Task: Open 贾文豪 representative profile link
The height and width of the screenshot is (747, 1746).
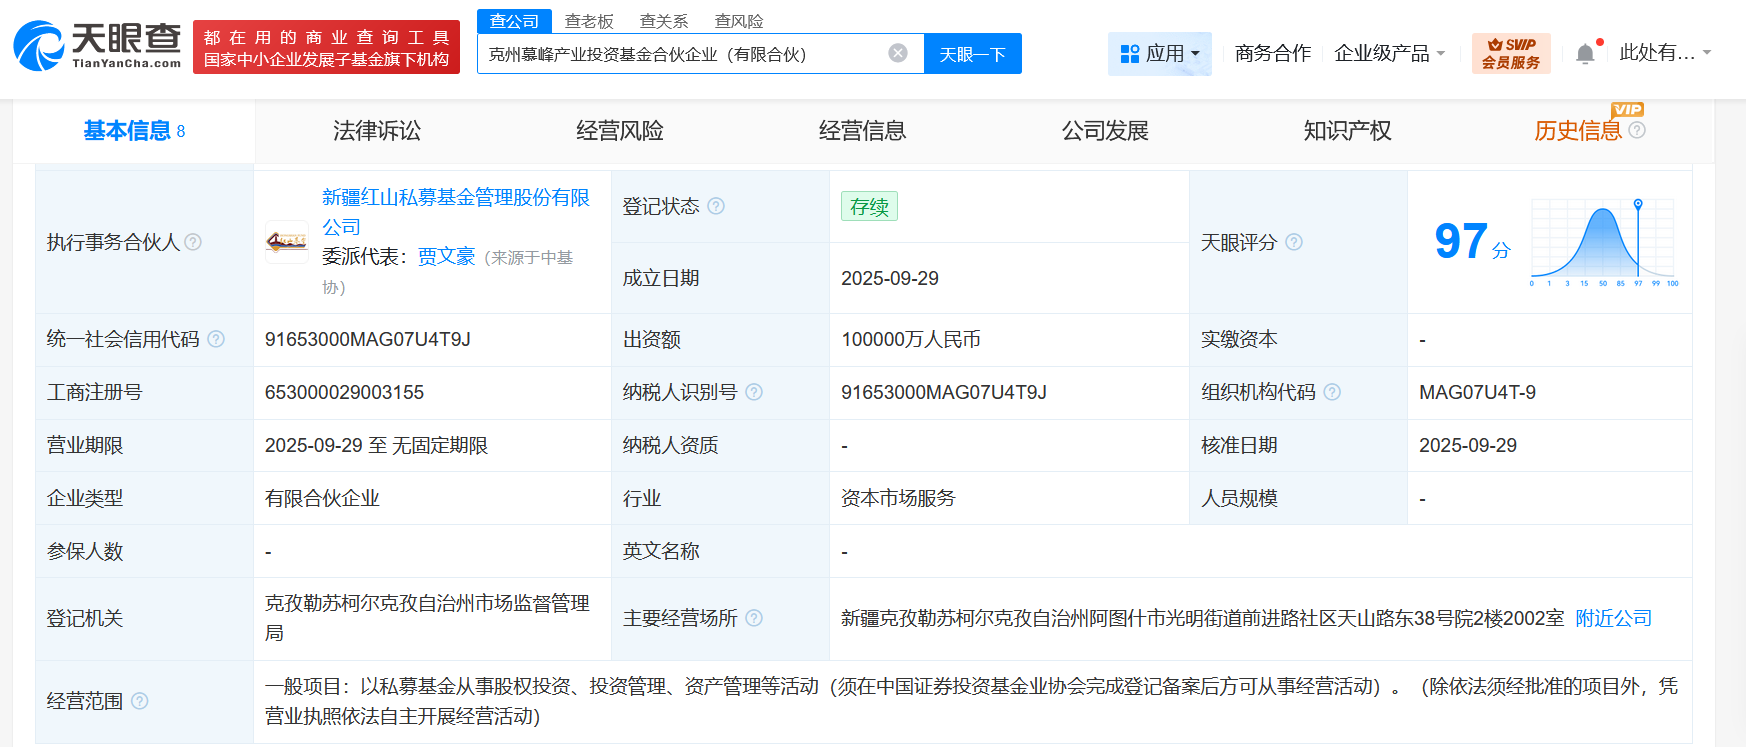Action: [x=446, y=257]
